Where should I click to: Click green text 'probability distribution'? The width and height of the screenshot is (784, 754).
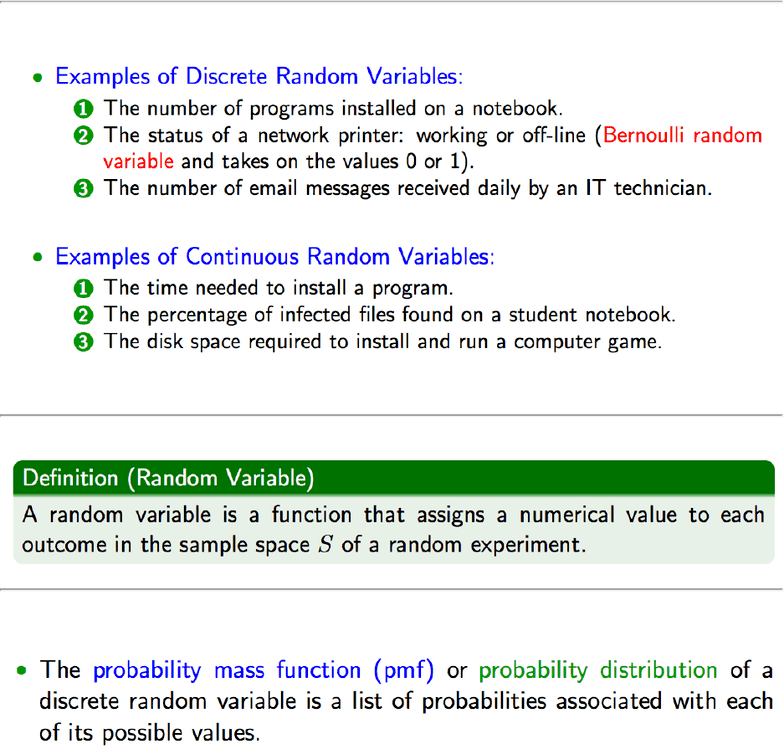click(x=598, y=670)
